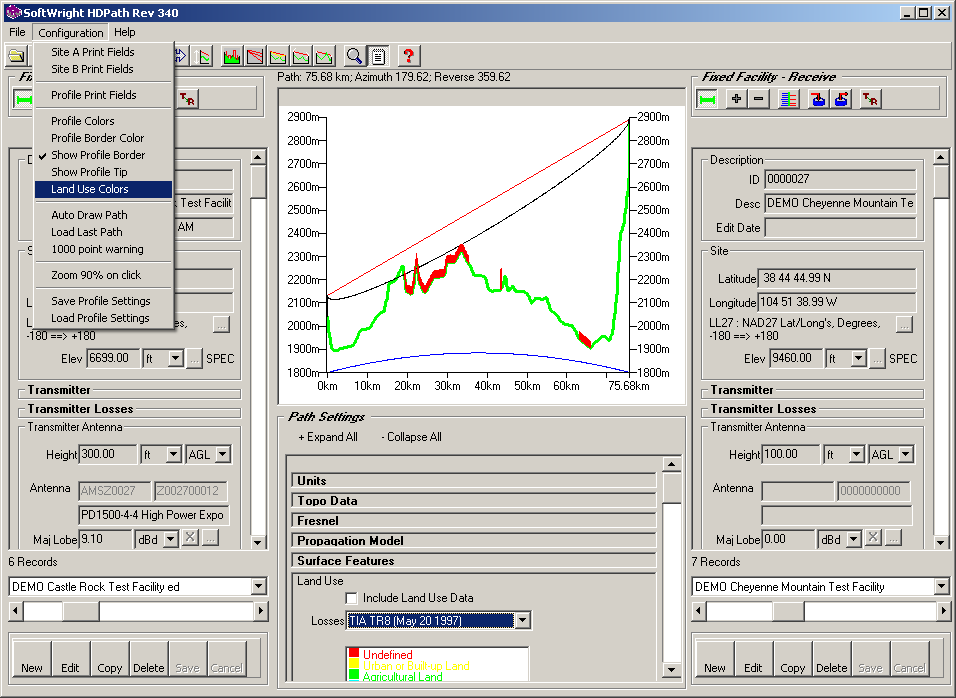Image resolution: width=956 pixels, height=698 pixels.
Task: Click the red diagonal lines profile toolbar icon
Action: pos(255,57)
